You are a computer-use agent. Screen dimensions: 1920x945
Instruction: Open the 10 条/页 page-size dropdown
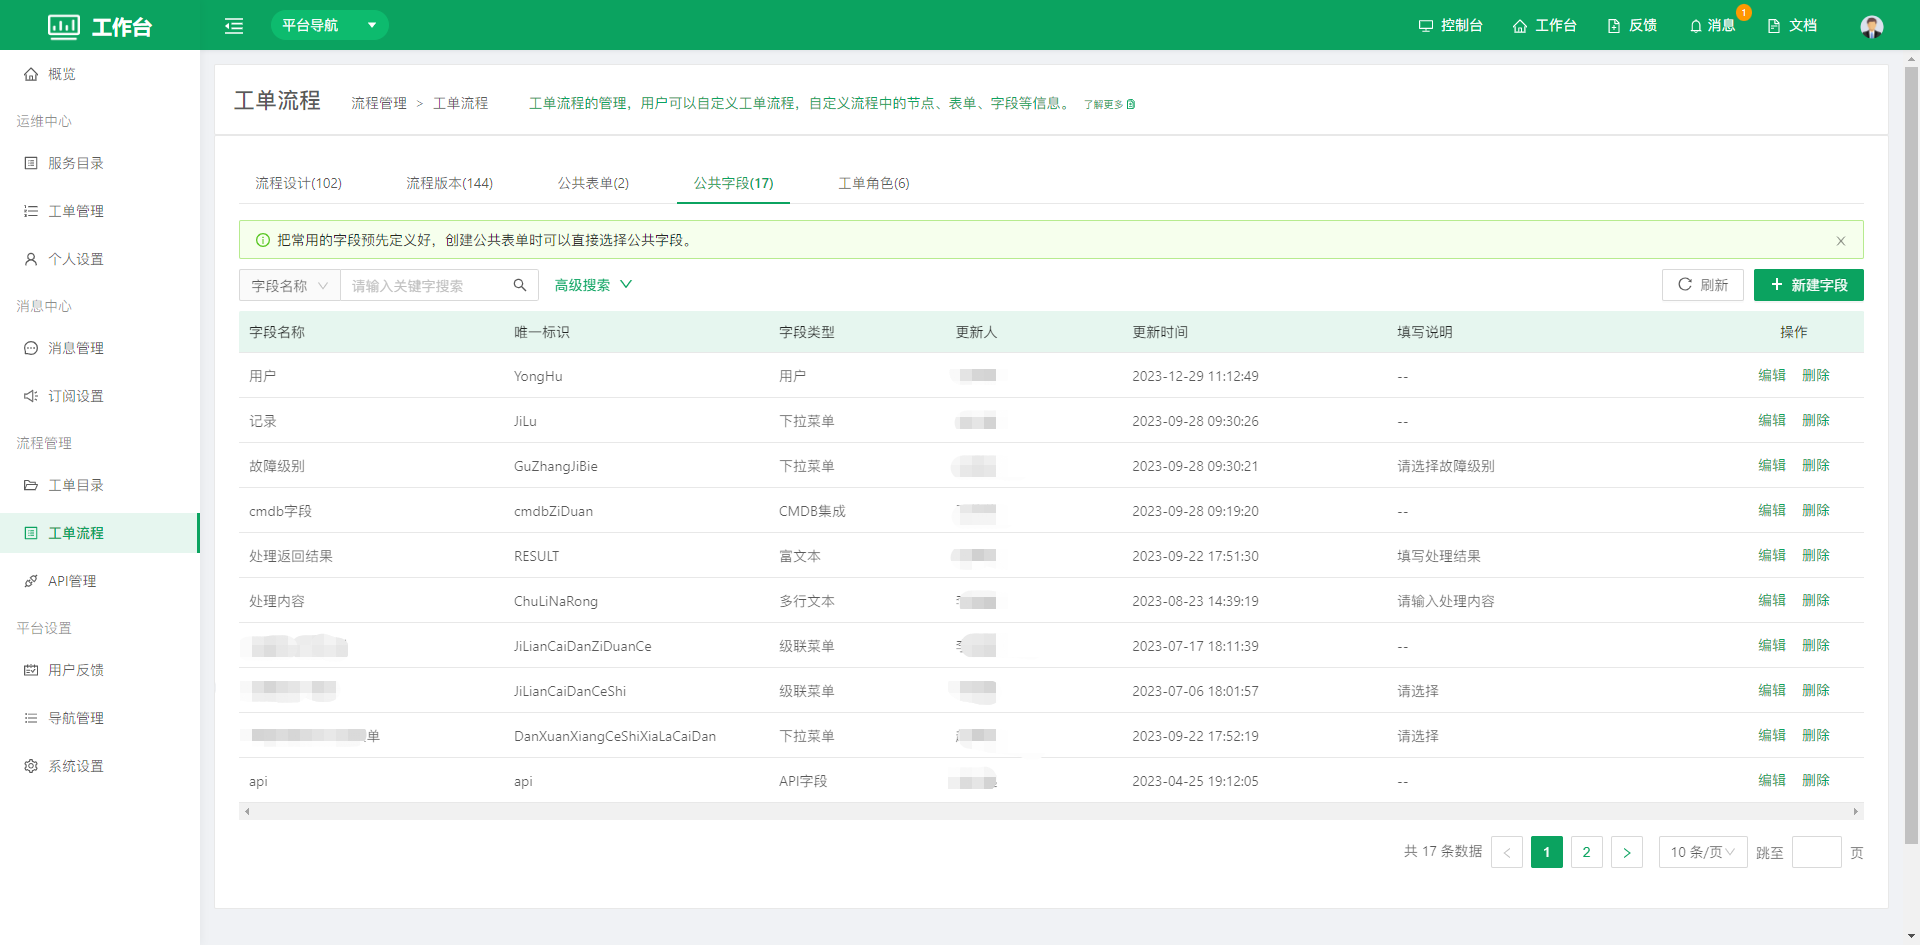point(1703,852)
